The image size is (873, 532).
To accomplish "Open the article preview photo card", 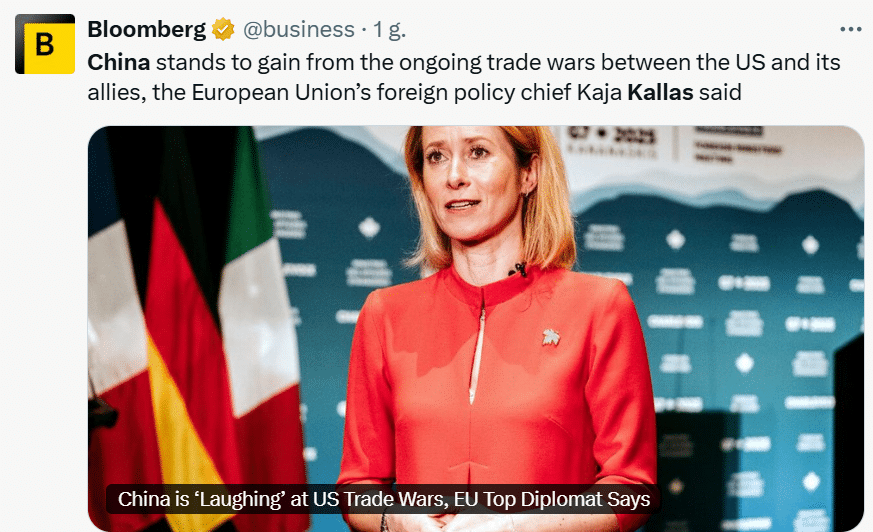I will pos(476,329).
